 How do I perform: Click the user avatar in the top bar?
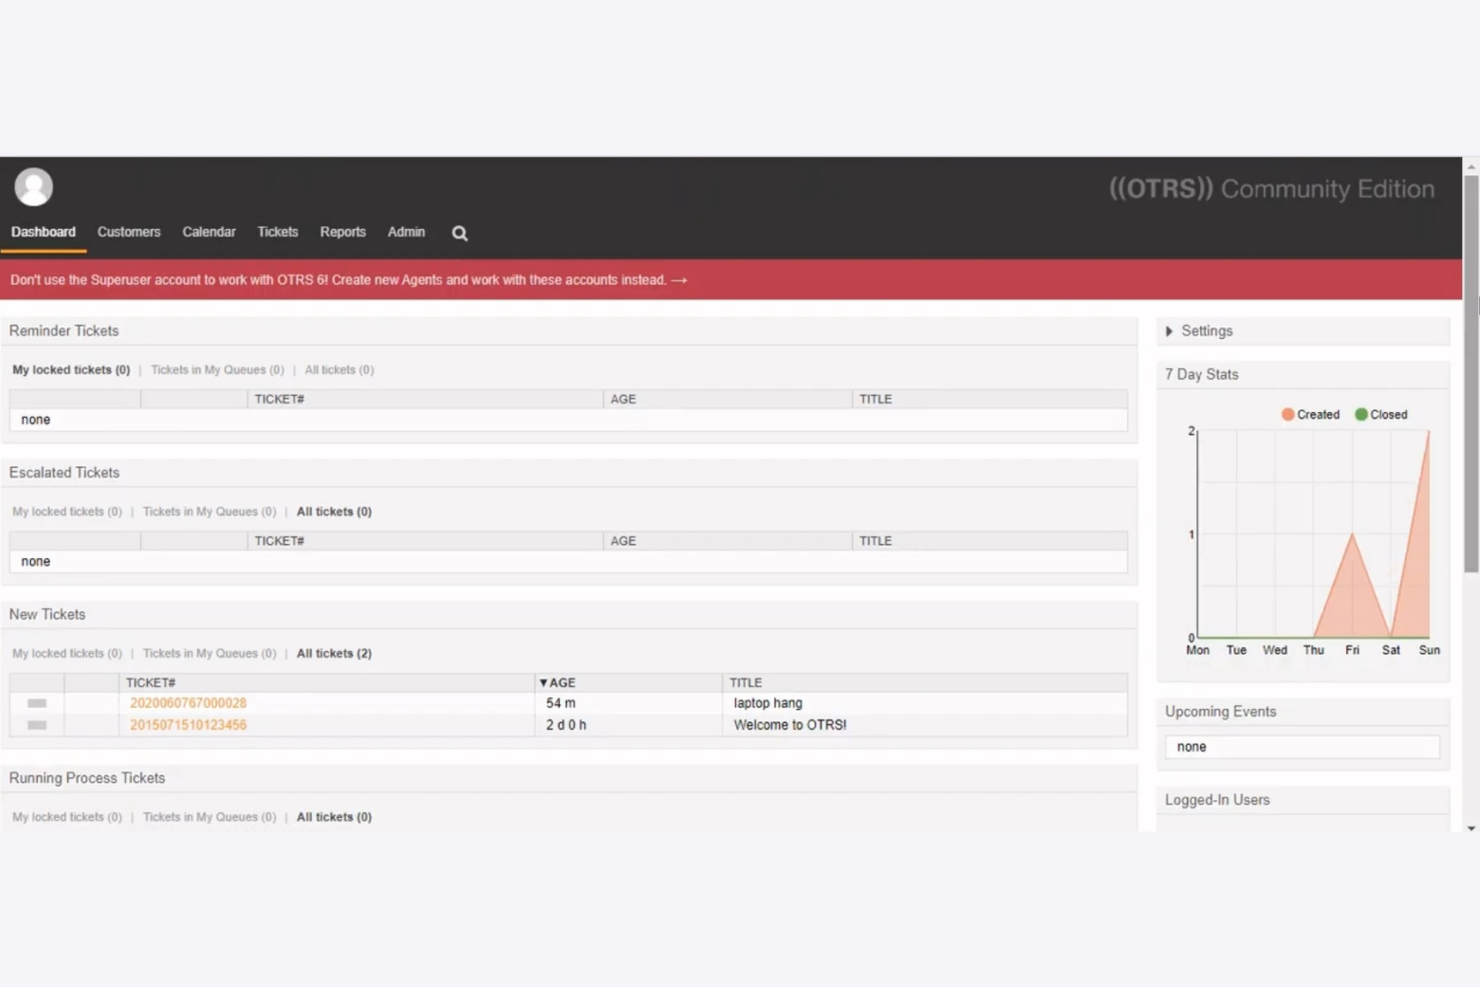pos(33,187)
